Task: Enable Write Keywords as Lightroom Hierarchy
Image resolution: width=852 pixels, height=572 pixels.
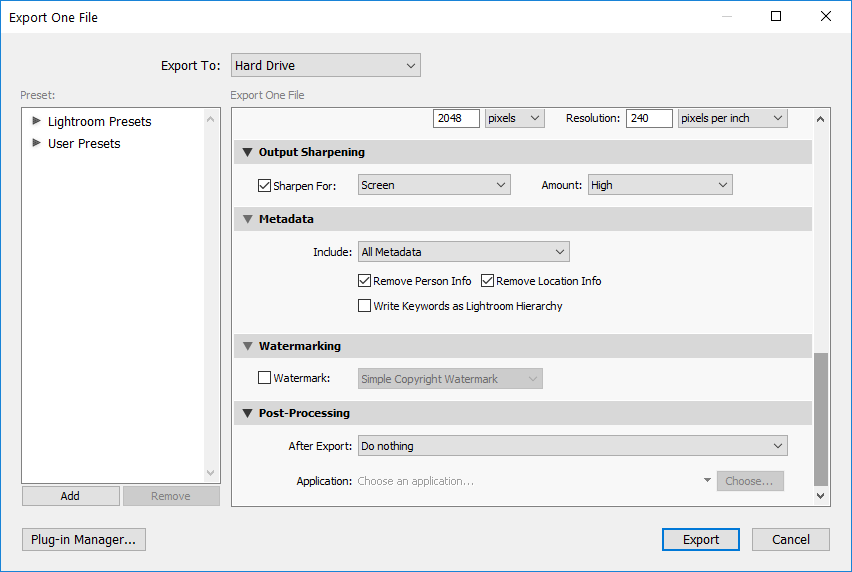Action: [365, 306]
